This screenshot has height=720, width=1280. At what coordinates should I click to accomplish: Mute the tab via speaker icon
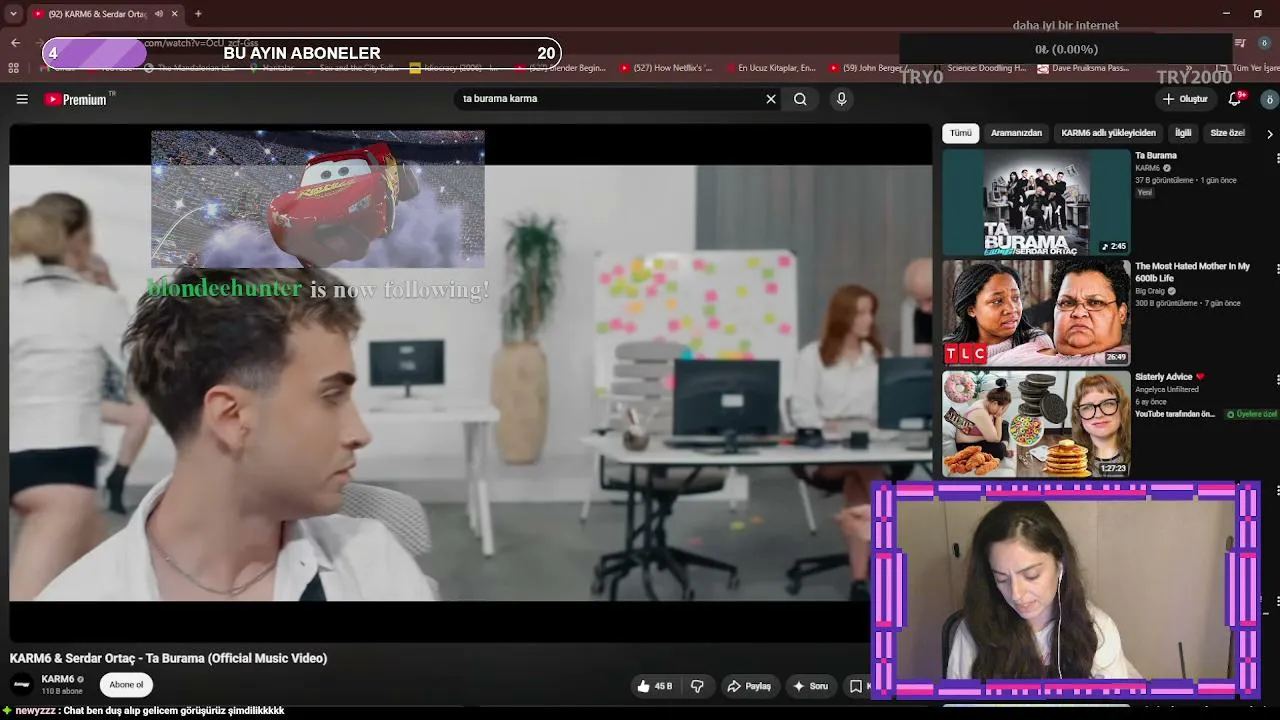tap(159, 14)
